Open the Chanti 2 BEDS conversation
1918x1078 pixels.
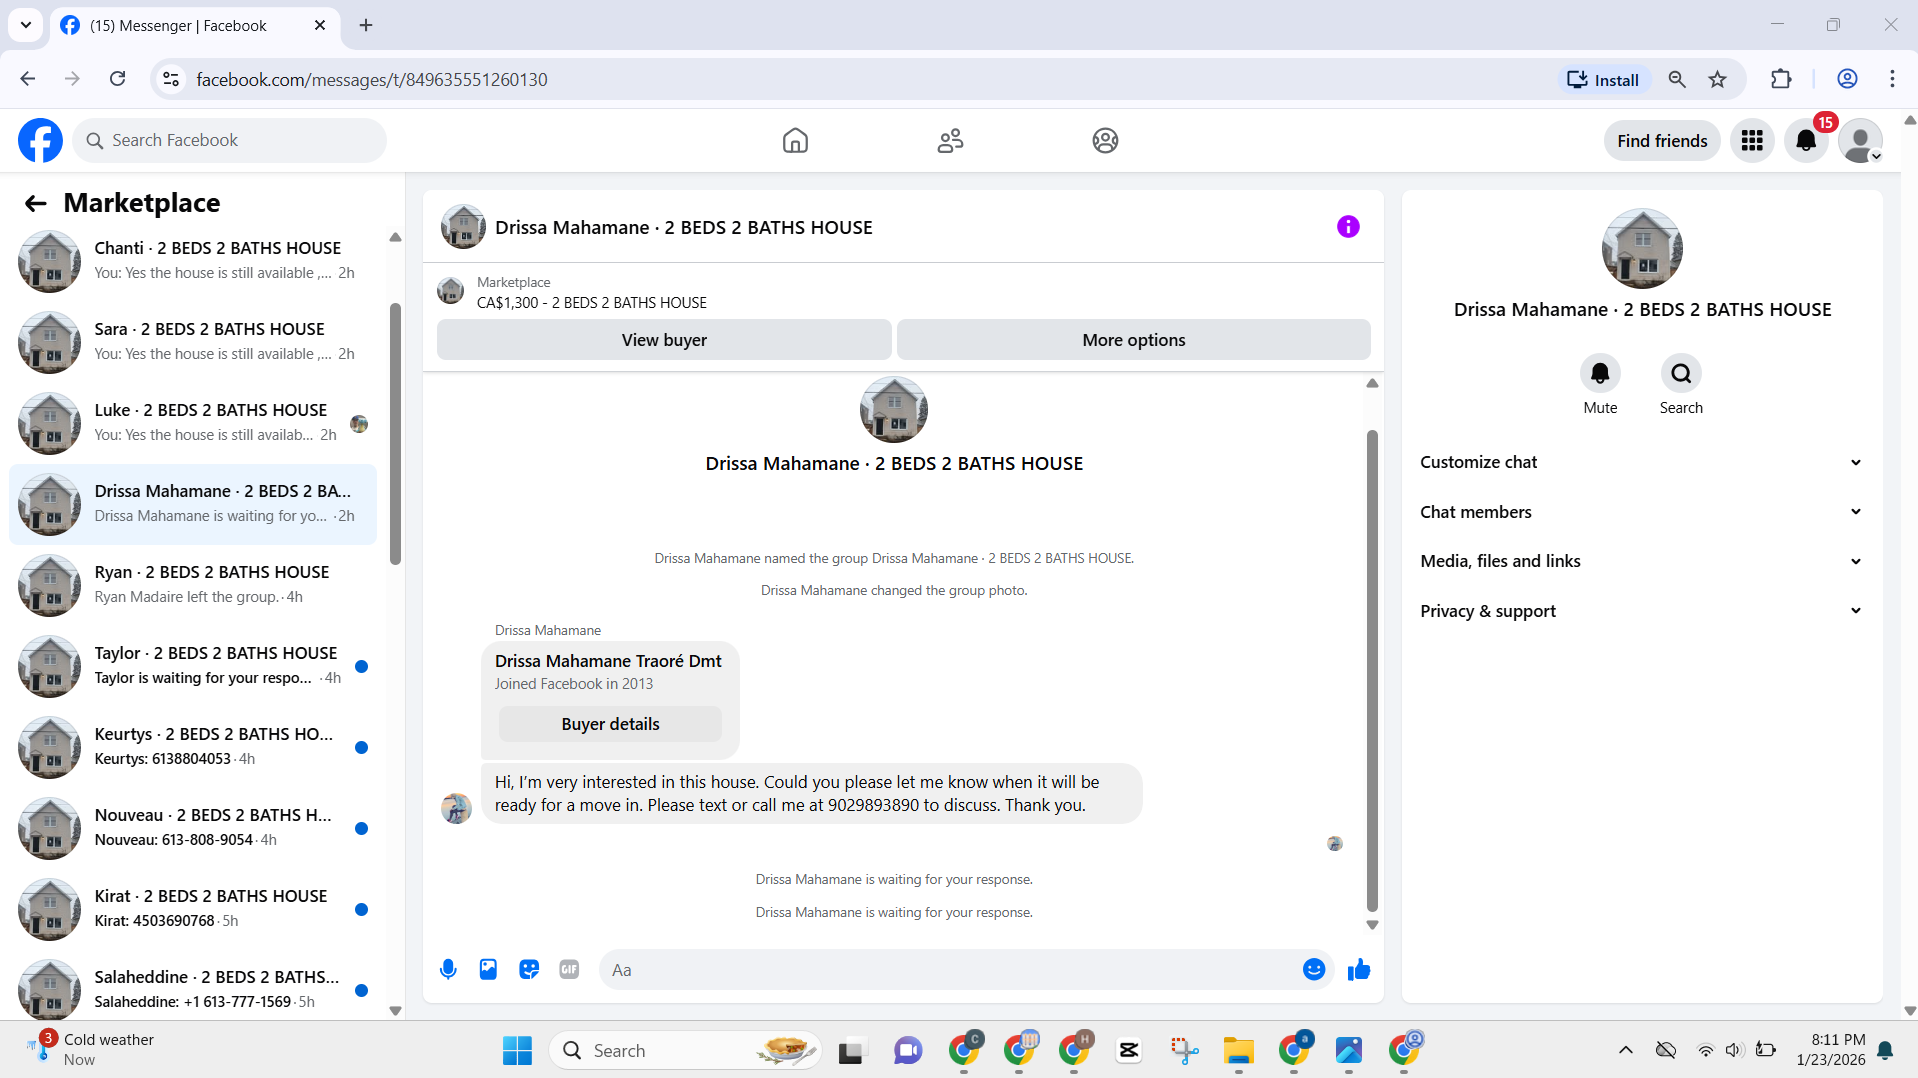coord(193,261)
